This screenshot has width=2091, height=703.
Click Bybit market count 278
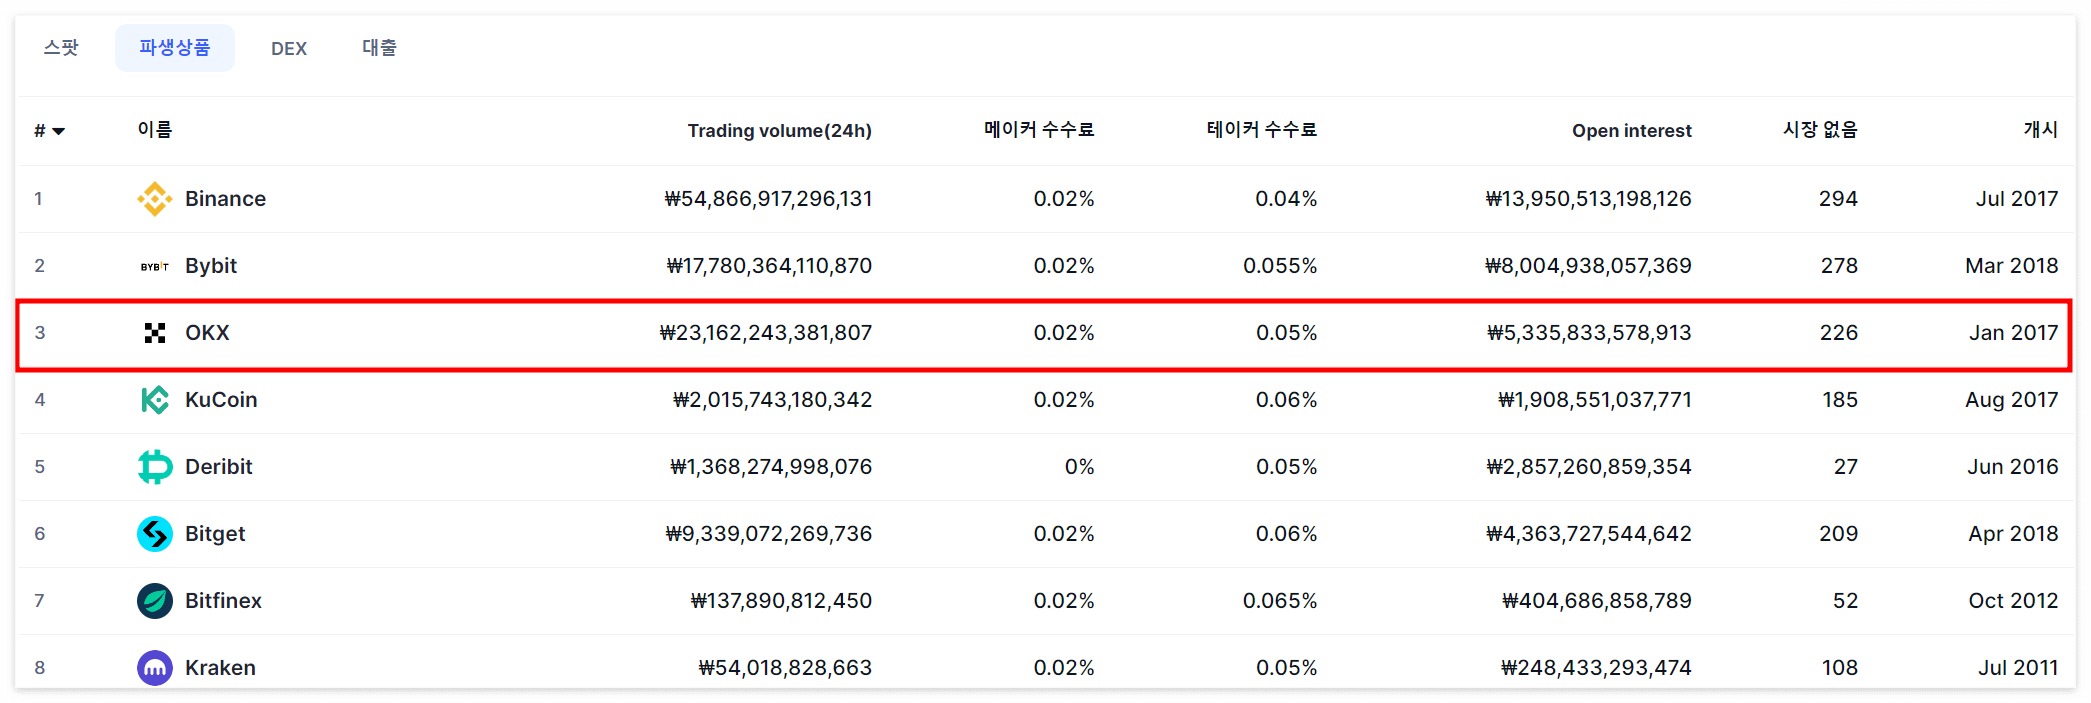coord(1839,266)
